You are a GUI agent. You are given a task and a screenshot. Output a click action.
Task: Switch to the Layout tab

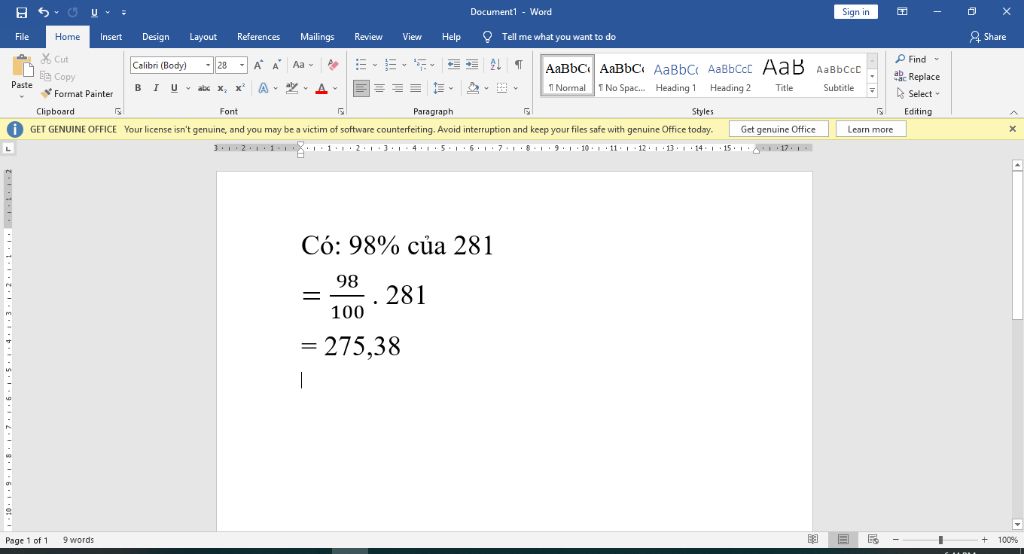click(203, 37)
